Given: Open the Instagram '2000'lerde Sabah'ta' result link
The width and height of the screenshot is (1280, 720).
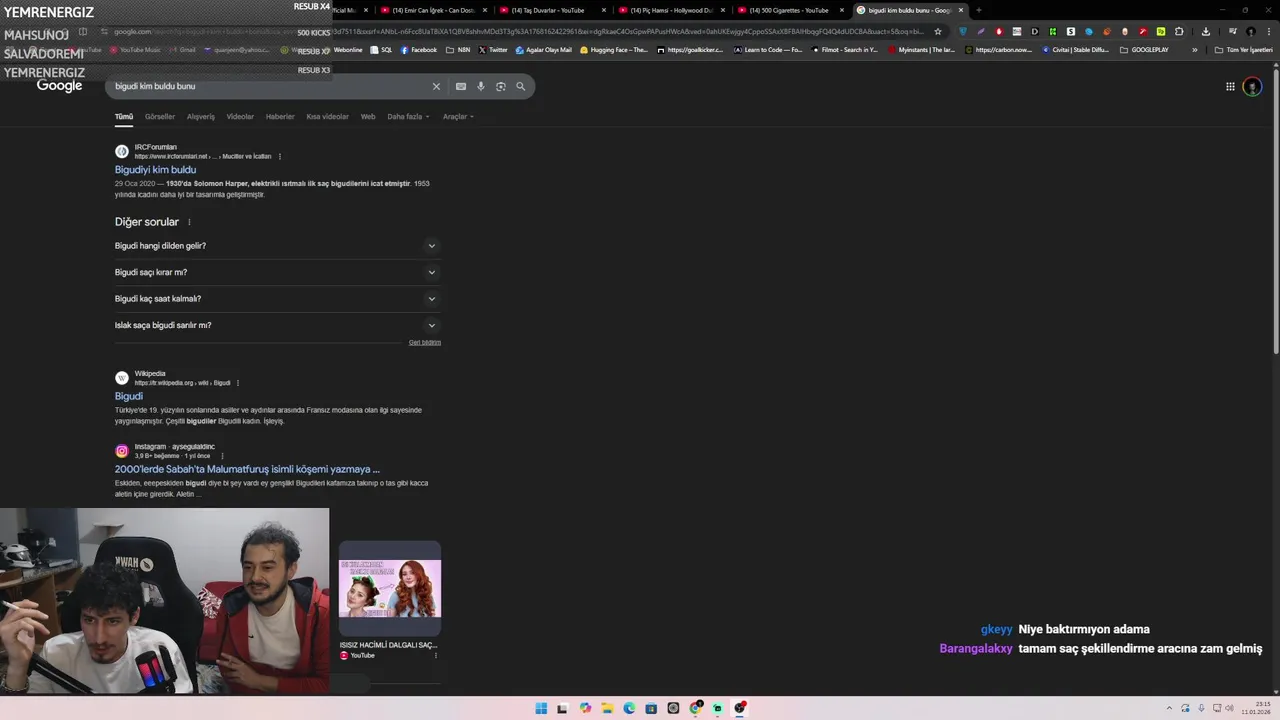Looking at the screenshot, I should pyautogui.click(x=247, y=469).
